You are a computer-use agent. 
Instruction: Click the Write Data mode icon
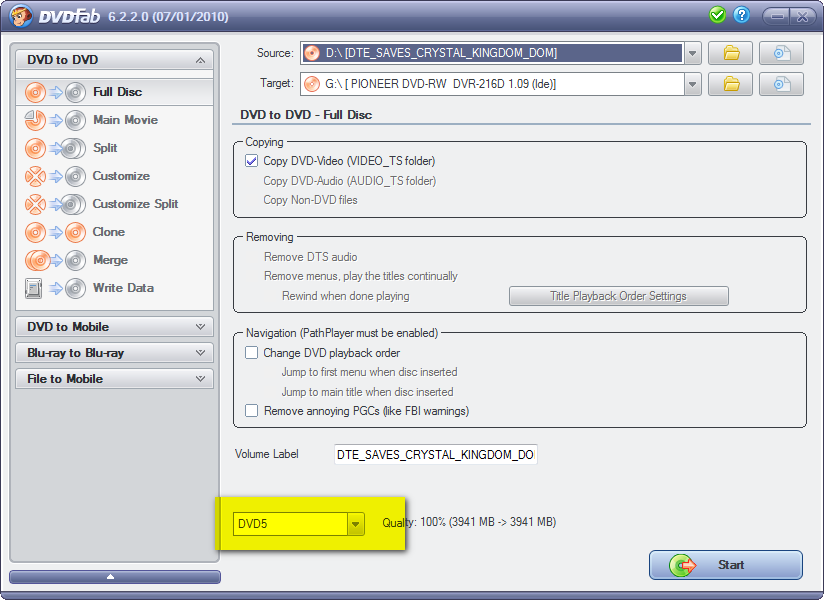(x=55, y=288)
